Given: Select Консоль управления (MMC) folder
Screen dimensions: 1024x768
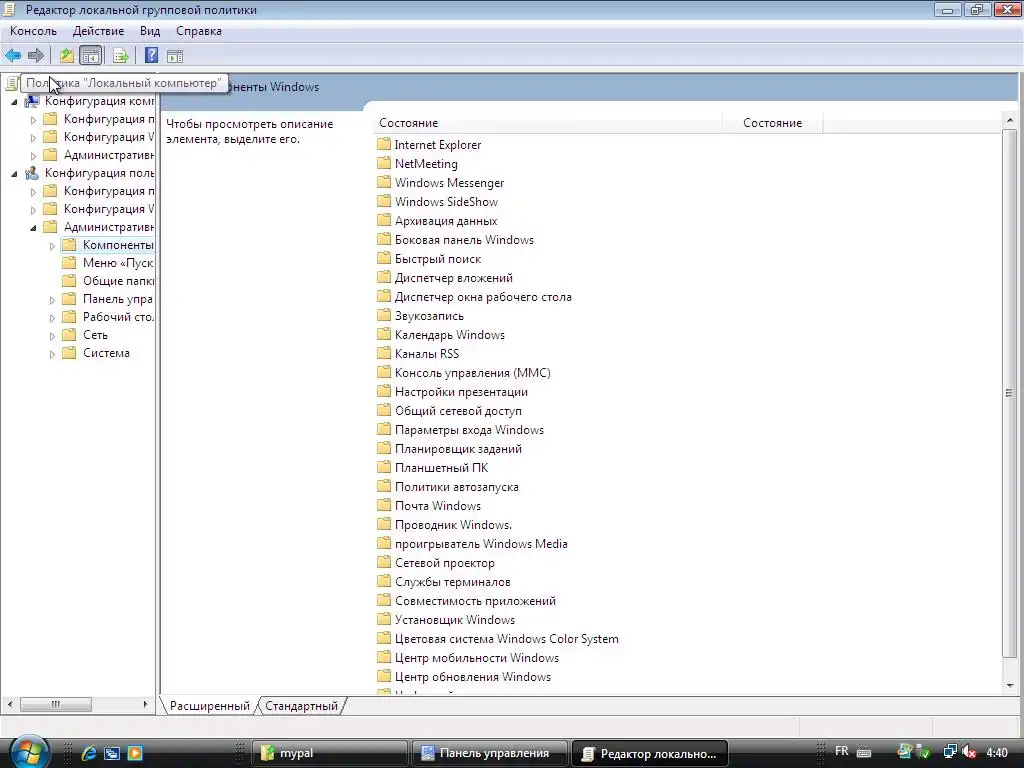Looking at the screenshot, I should pyautogui.click(x=464, y=372).
